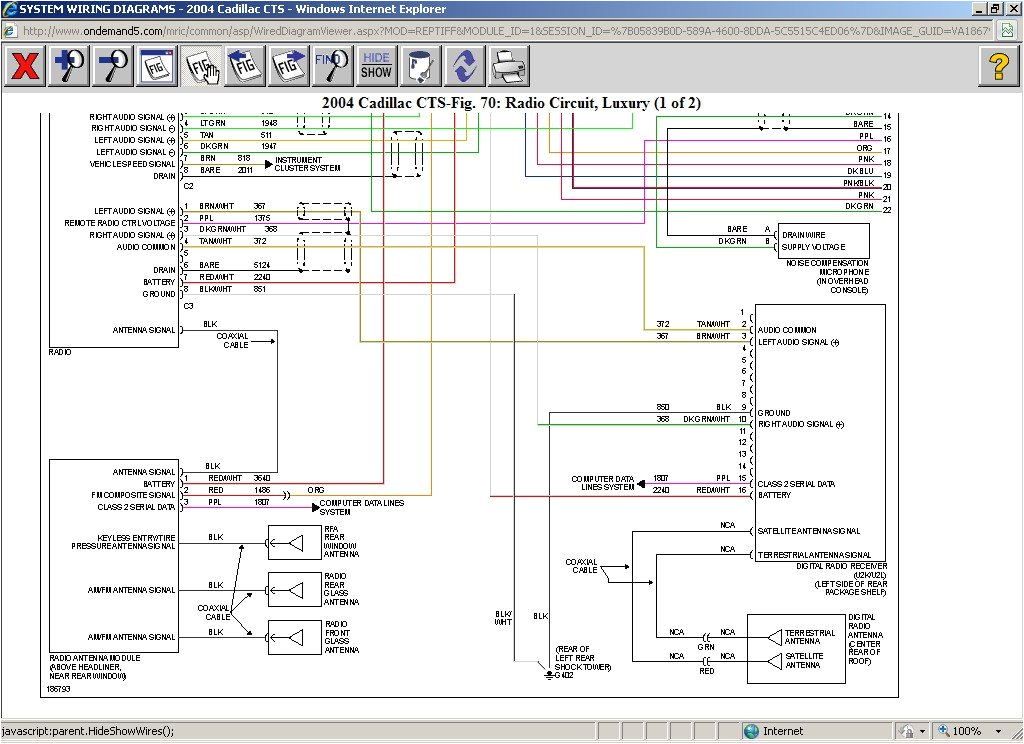The width and height of the screenshot is (1024, 744).
Task: Print the radio circuit diagram
Action: [x=508, y=66]
